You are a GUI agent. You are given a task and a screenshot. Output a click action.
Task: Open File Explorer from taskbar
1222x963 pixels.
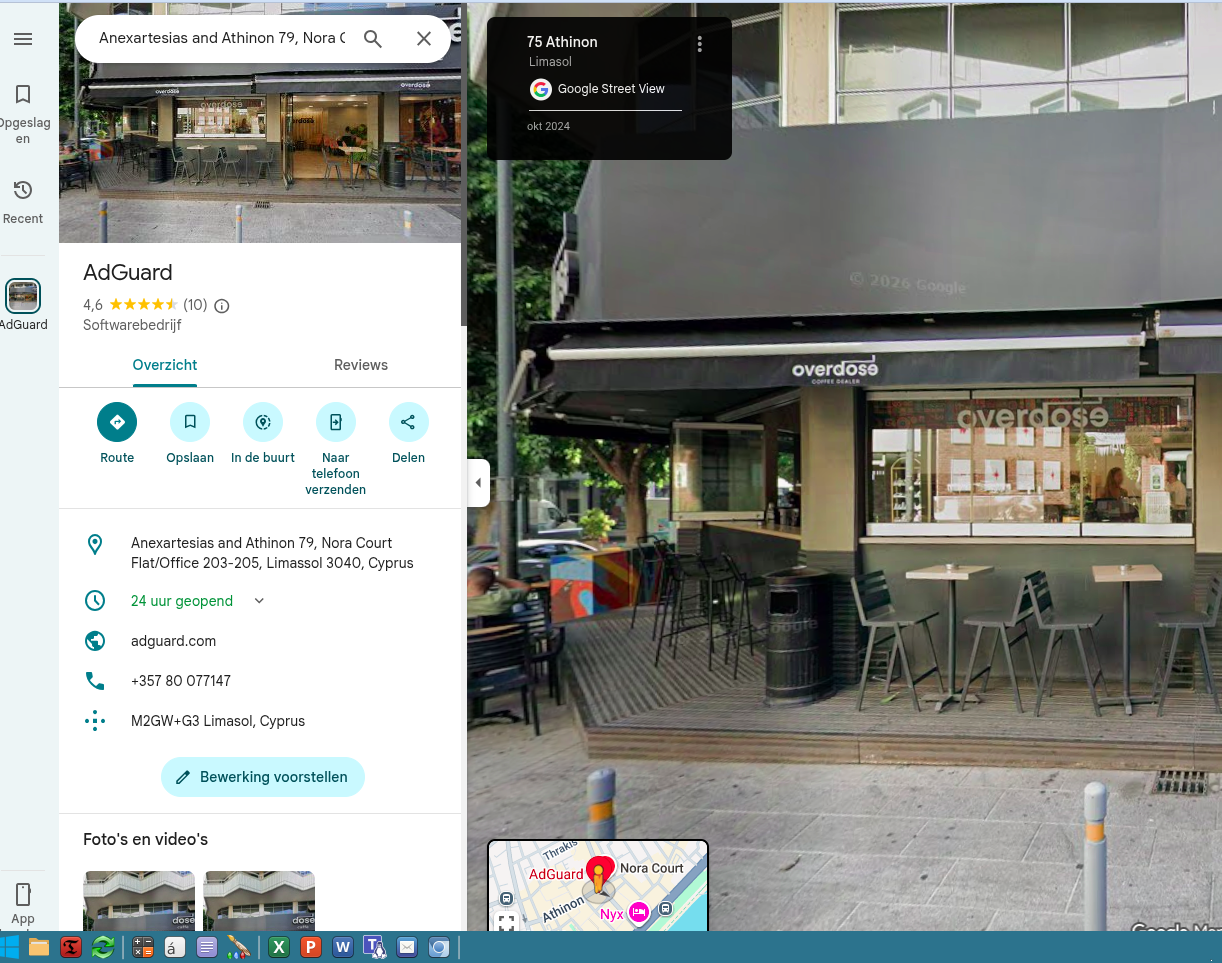click(39, 947)
